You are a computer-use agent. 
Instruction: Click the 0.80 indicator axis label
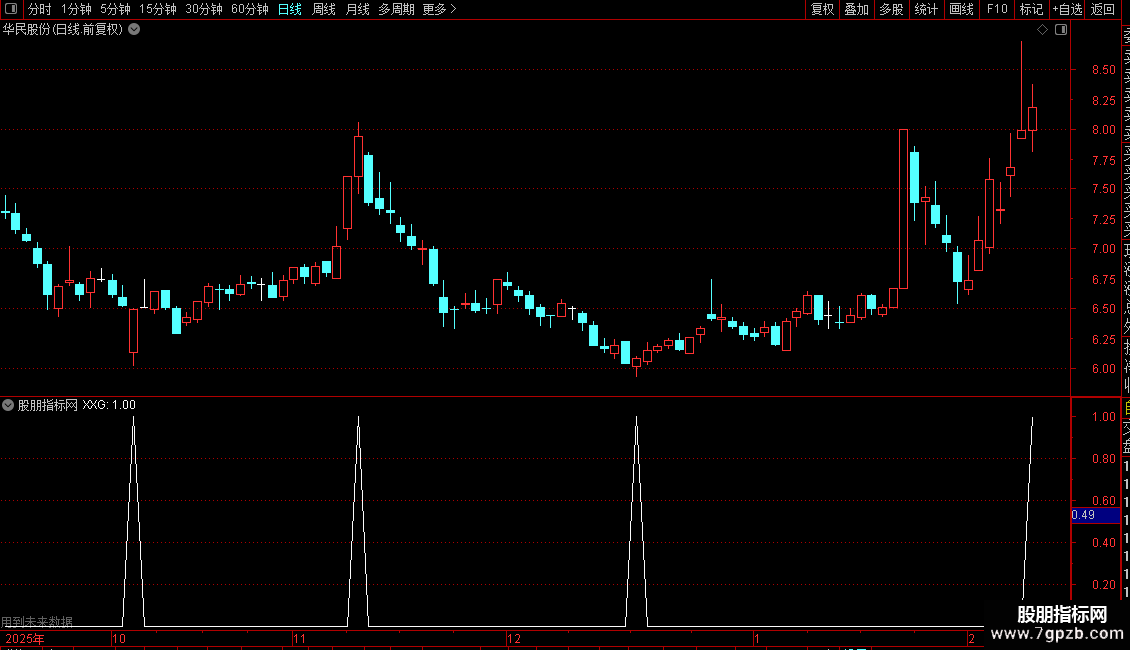click(1103, 458)
